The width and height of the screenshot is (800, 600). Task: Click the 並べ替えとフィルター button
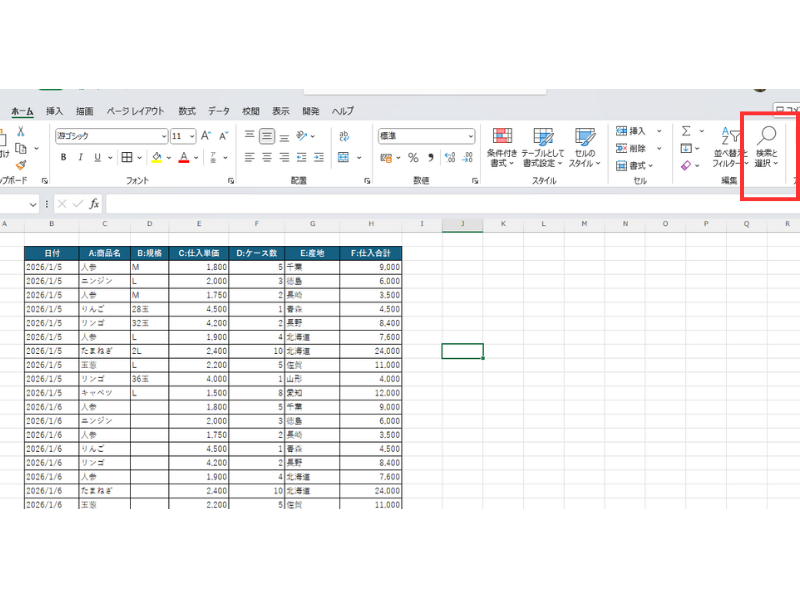tap(728, 146)
